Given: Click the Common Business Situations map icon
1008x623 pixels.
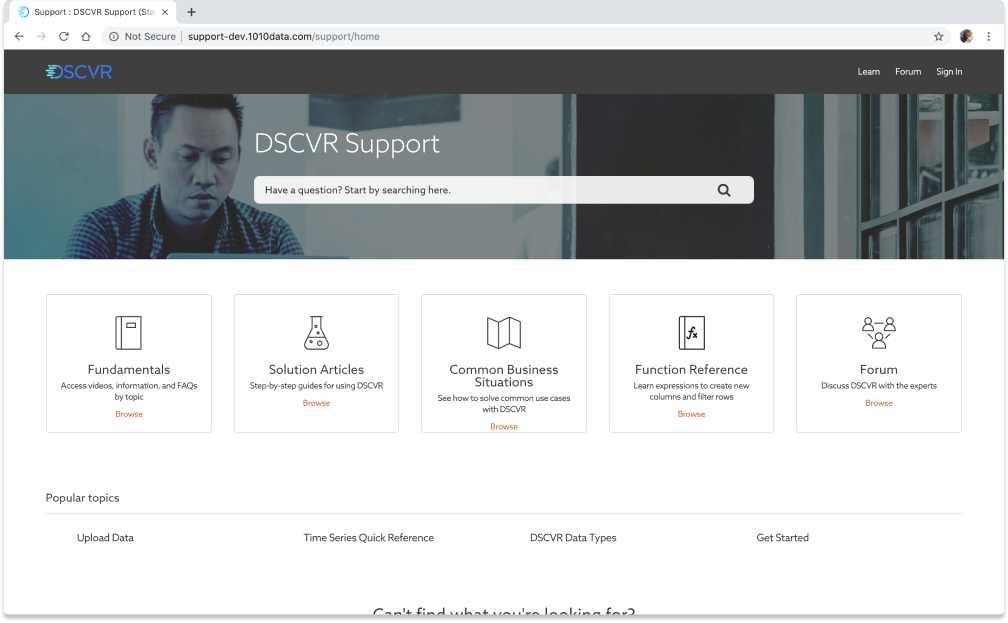Looking at the screenshot, I should click(504, 332).
